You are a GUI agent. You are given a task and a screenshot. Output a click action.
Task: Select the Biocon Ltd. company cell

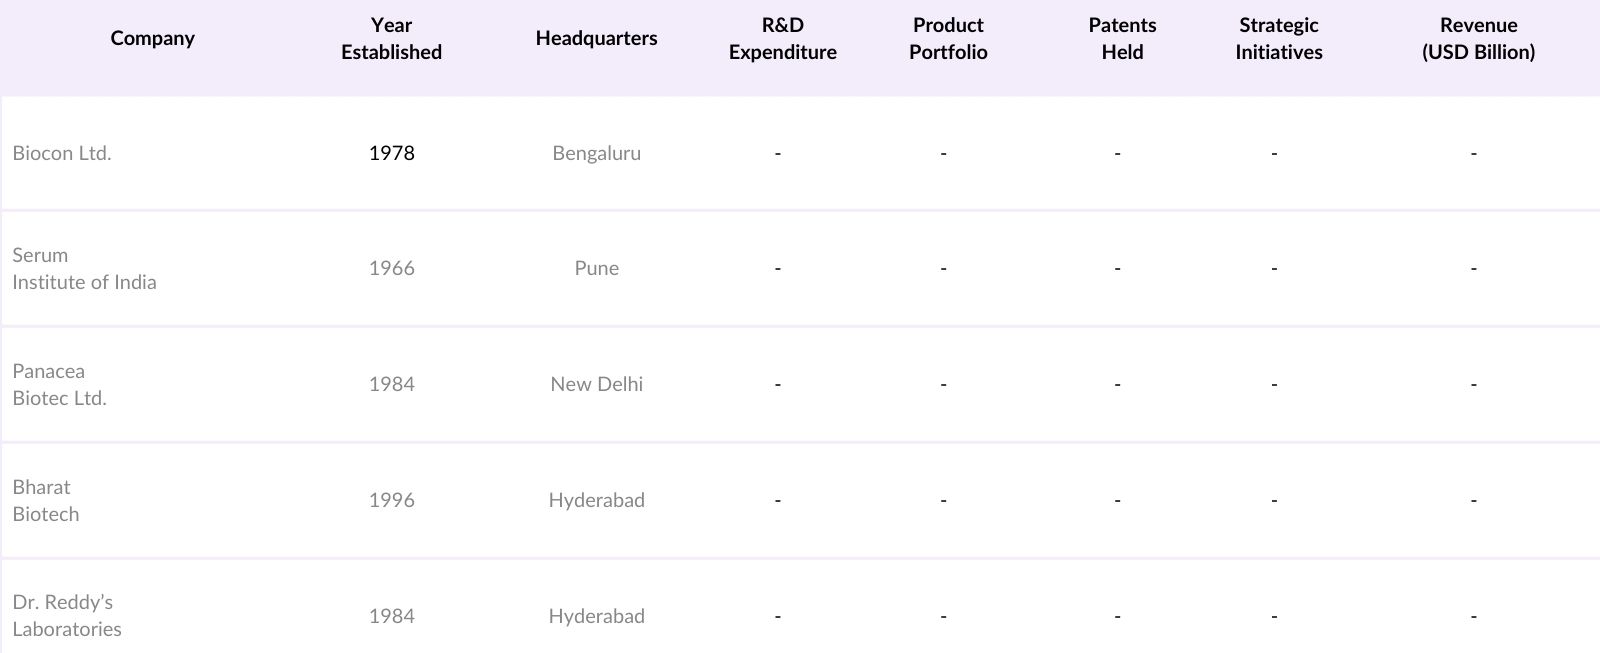[62, 153]
